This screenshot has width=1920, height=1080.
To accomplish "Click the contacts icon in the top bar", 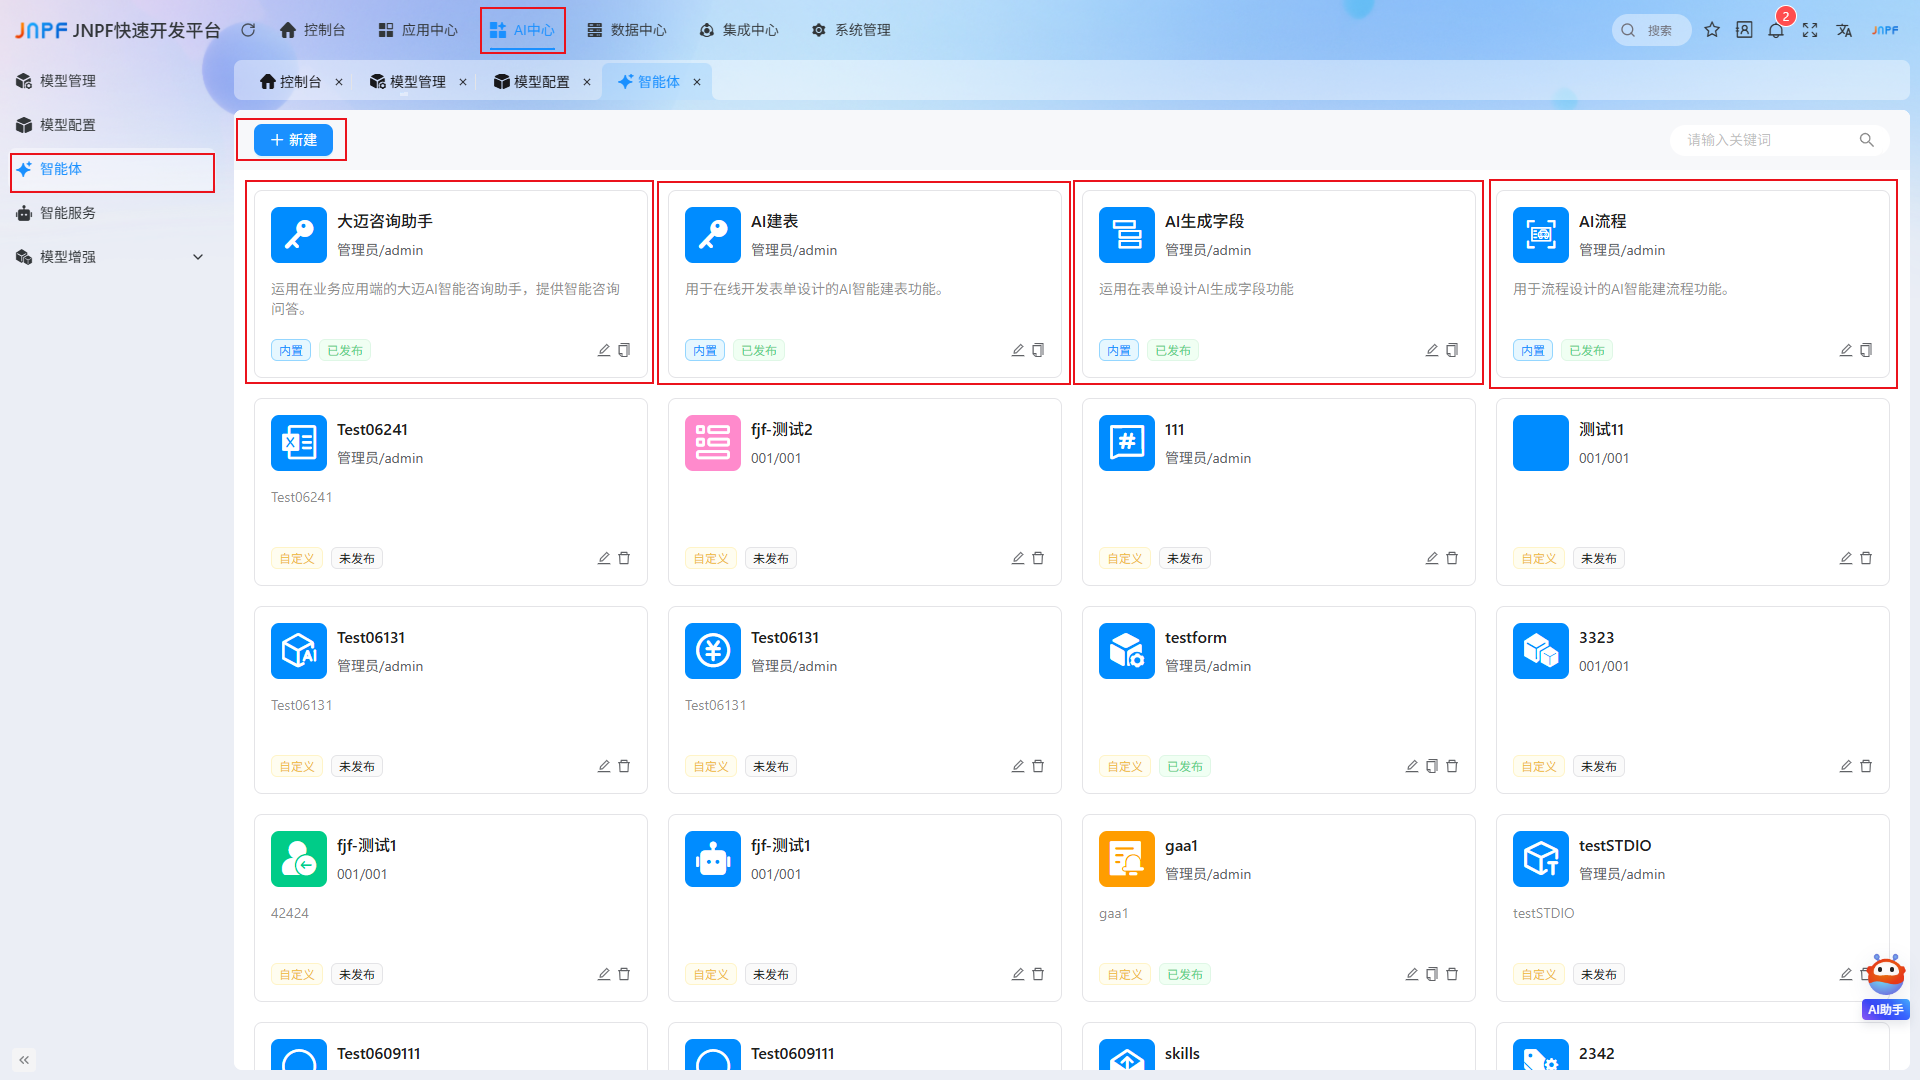I will [1744, 30].
